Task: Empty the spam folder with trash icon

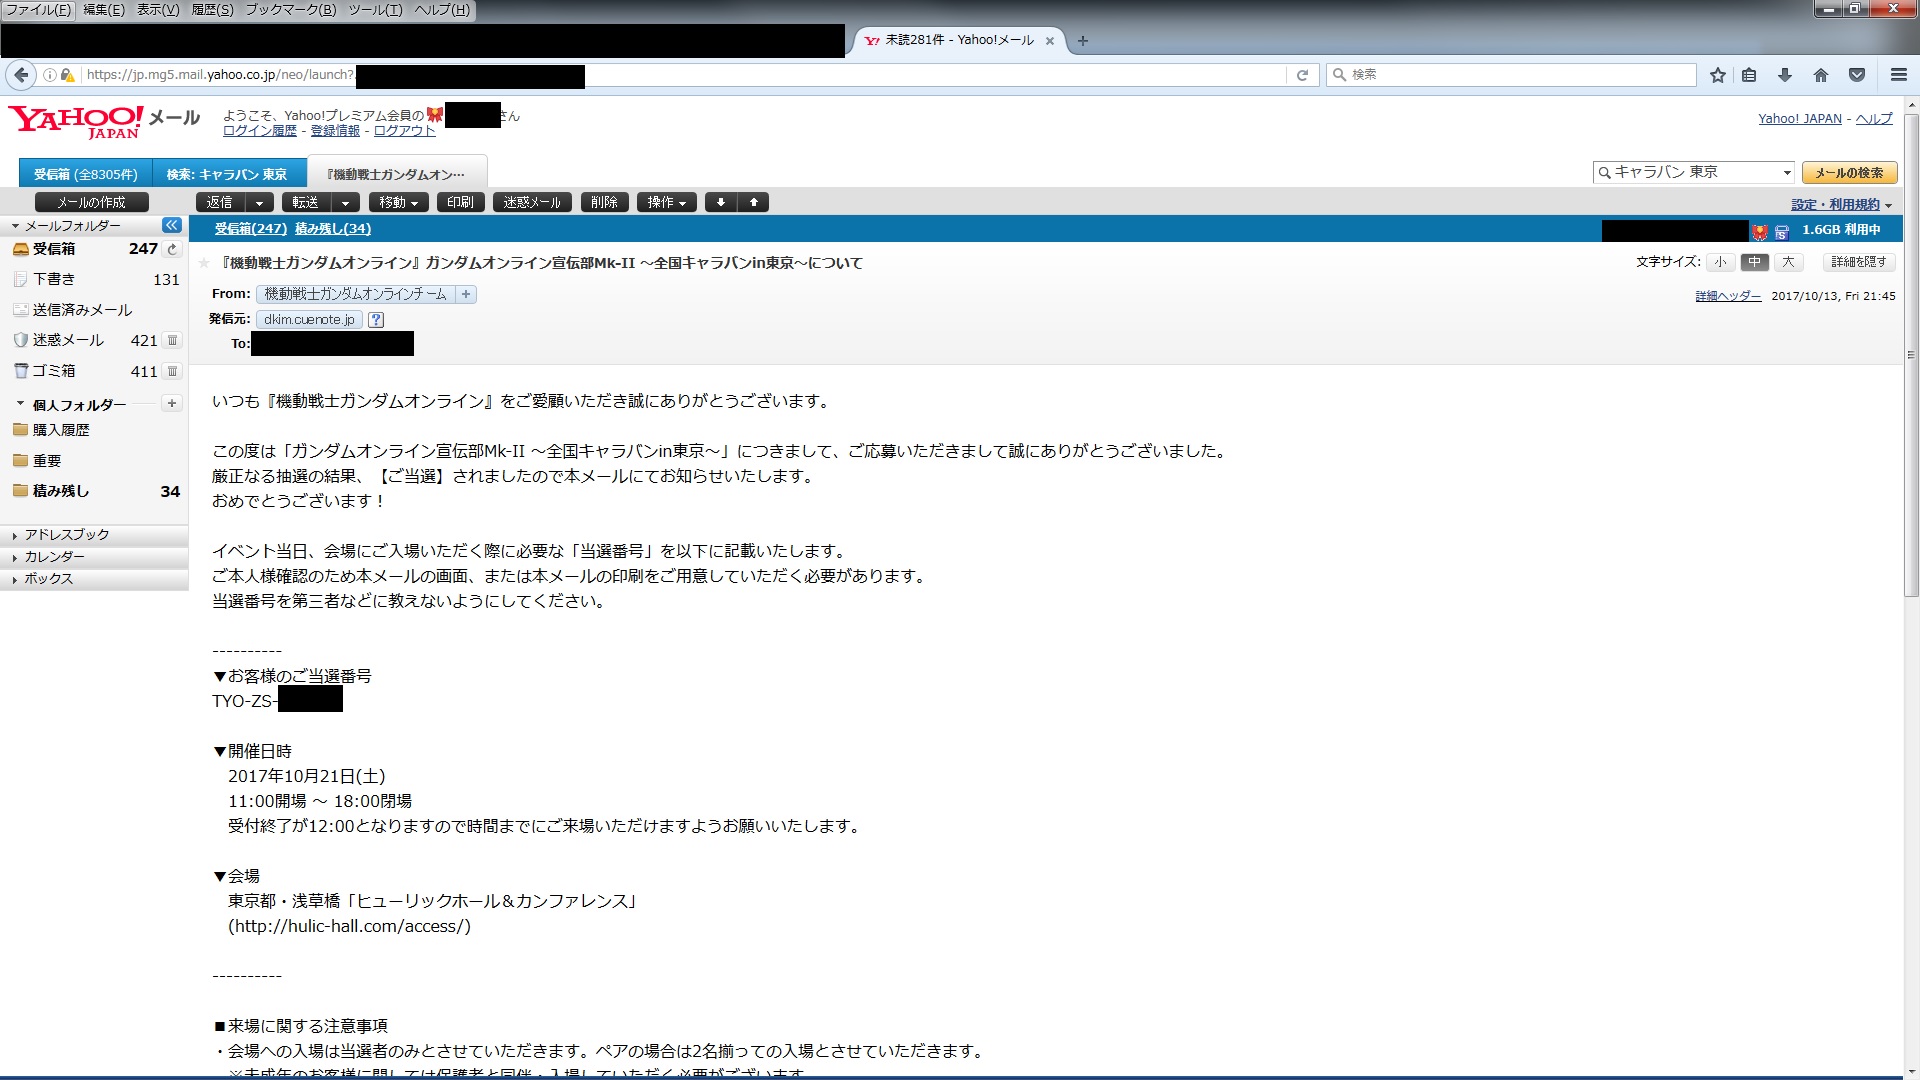Action: click(172, 341)
